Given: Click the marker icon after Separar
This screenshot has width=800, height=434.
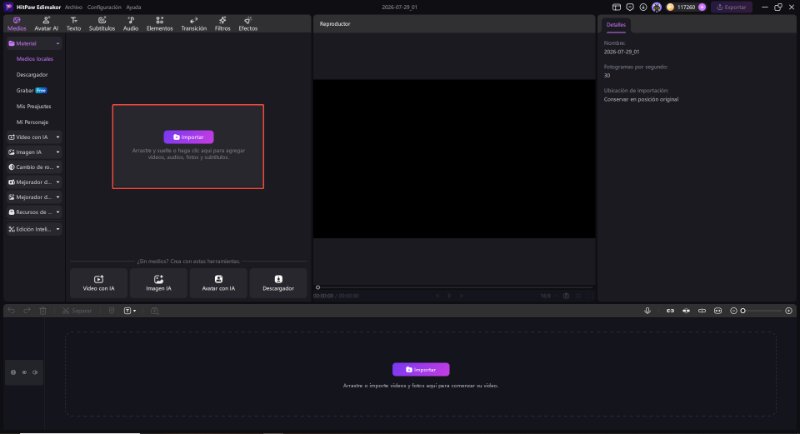Looking at the screenshot, I should coord(111,311).
